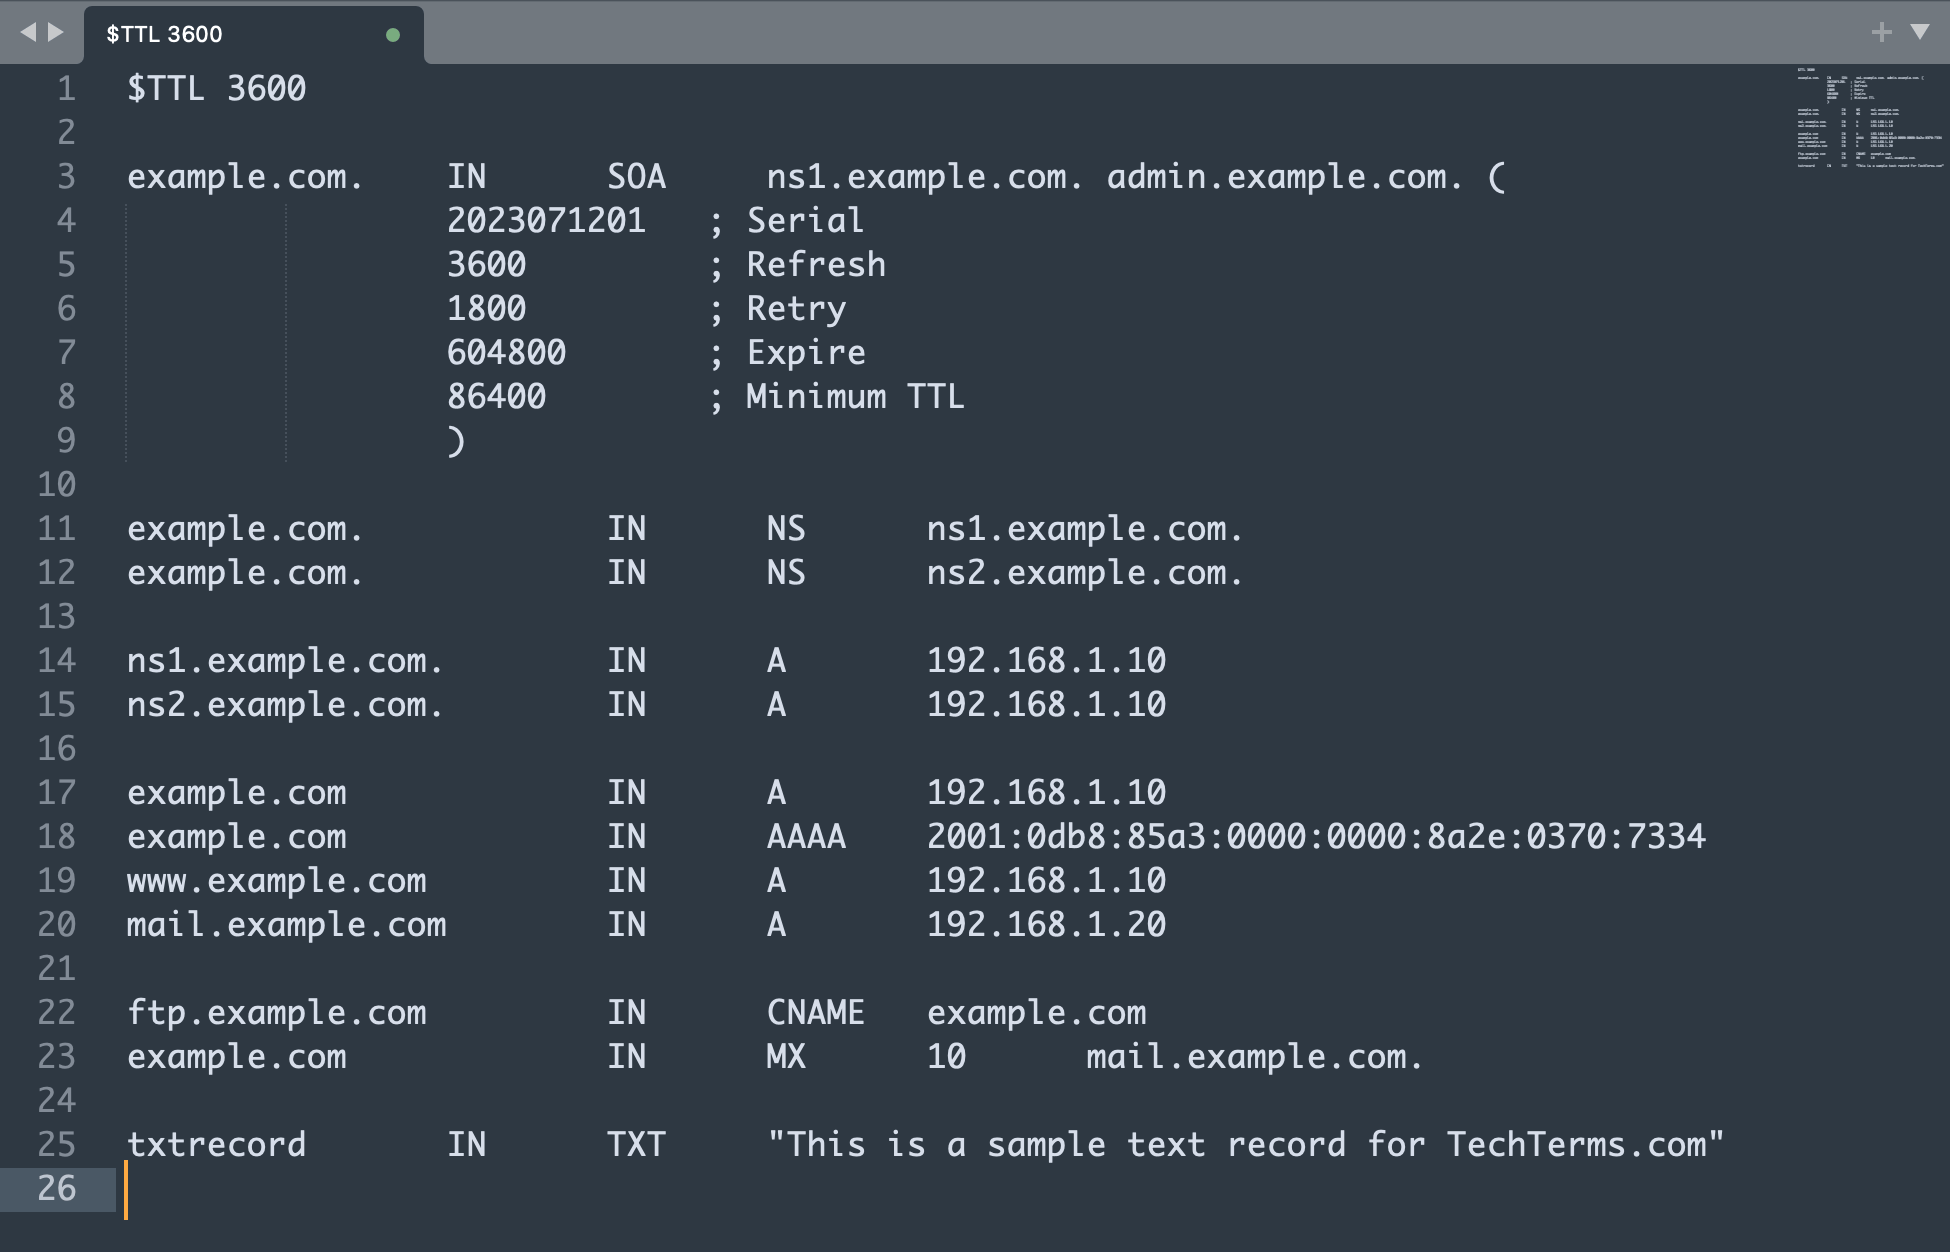Click the AAAA record IPv6 address
Viewport: 1950px width, 1252px height.
pyautogui.click(x=1316, y=836)
